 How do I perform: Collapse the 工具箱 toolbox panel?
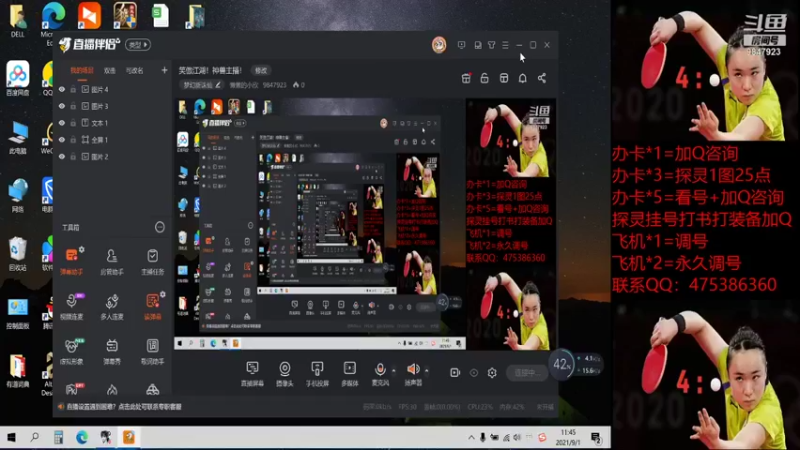(x=160, y=227)
